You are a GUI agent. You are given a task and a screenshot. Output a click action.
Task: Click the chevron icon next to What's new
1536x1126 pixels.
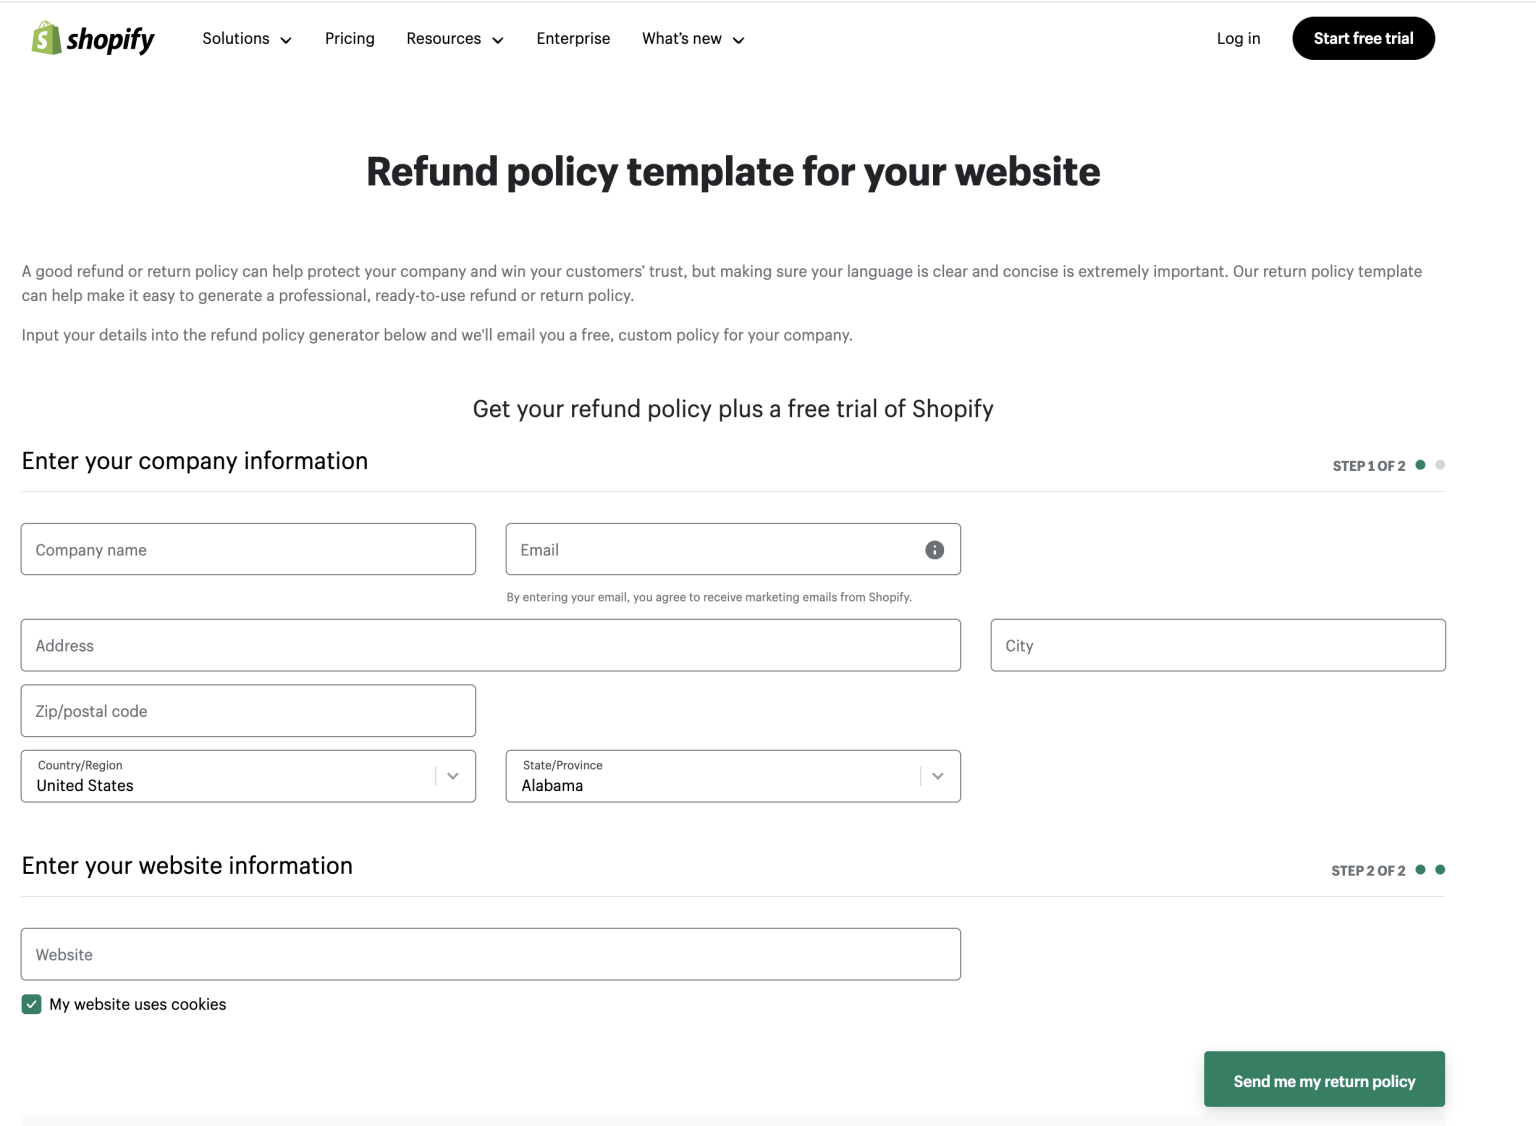pyautogui.click(x=739, y=40)
